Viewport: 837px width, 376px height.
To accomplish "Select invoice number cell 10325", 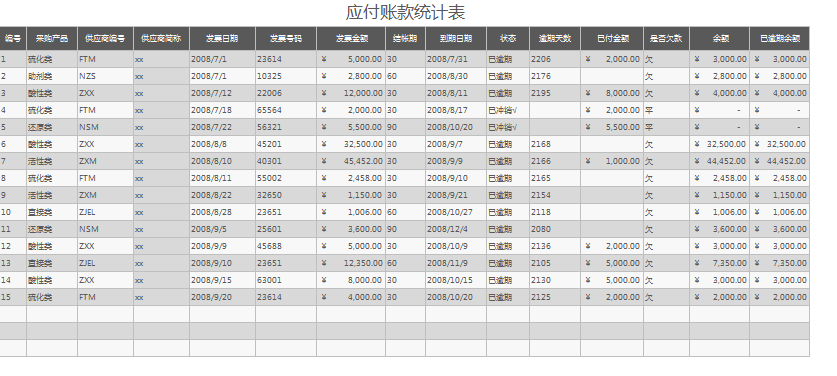I will [x=286, y=76].
